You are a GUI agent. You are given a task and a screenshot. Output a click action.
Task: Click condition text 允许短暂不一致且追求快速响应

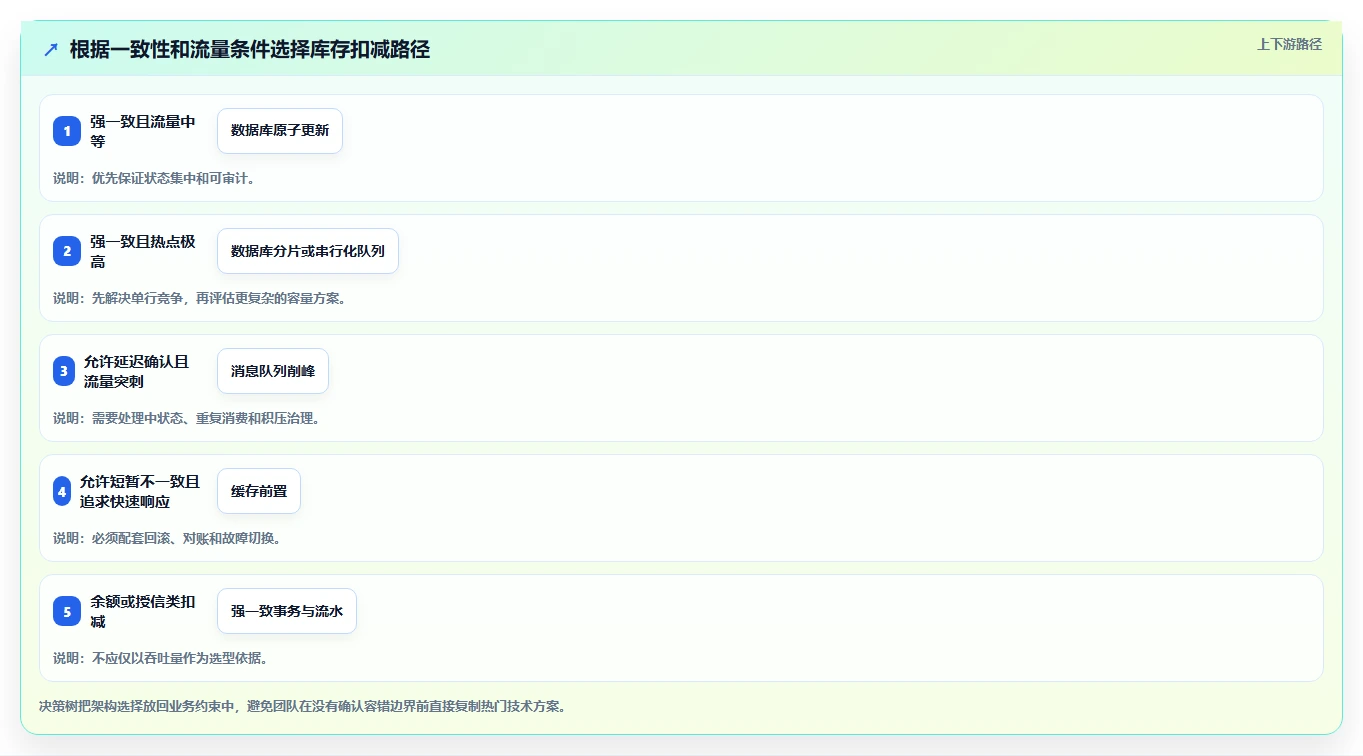point(140,491)
